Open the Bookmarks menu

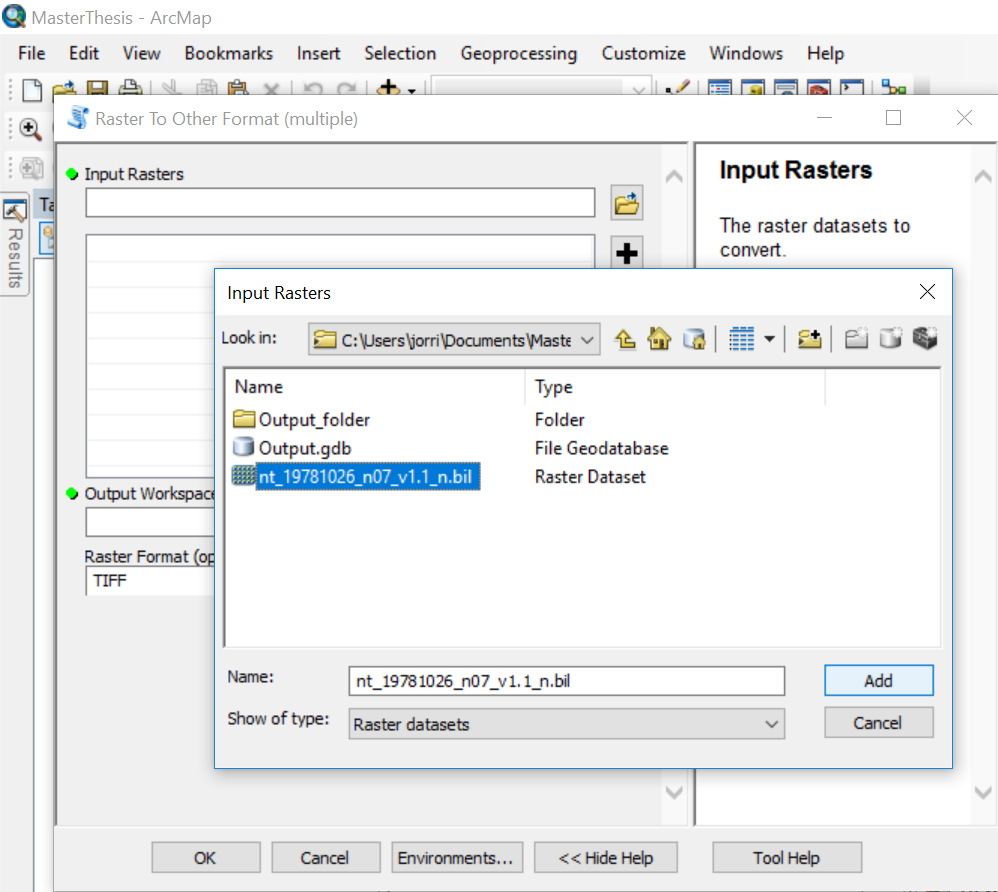coord(228,53)
